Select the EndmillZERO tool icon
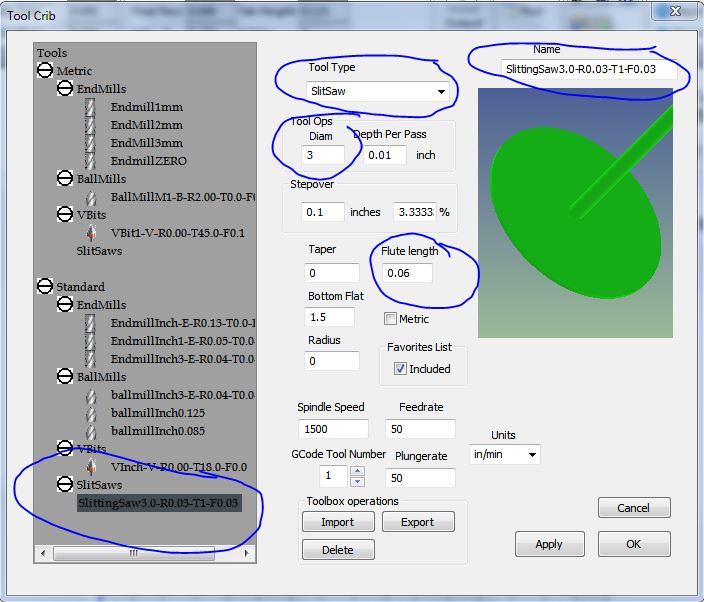The width and height of the screenshot is (704, 602). [91, 161]
